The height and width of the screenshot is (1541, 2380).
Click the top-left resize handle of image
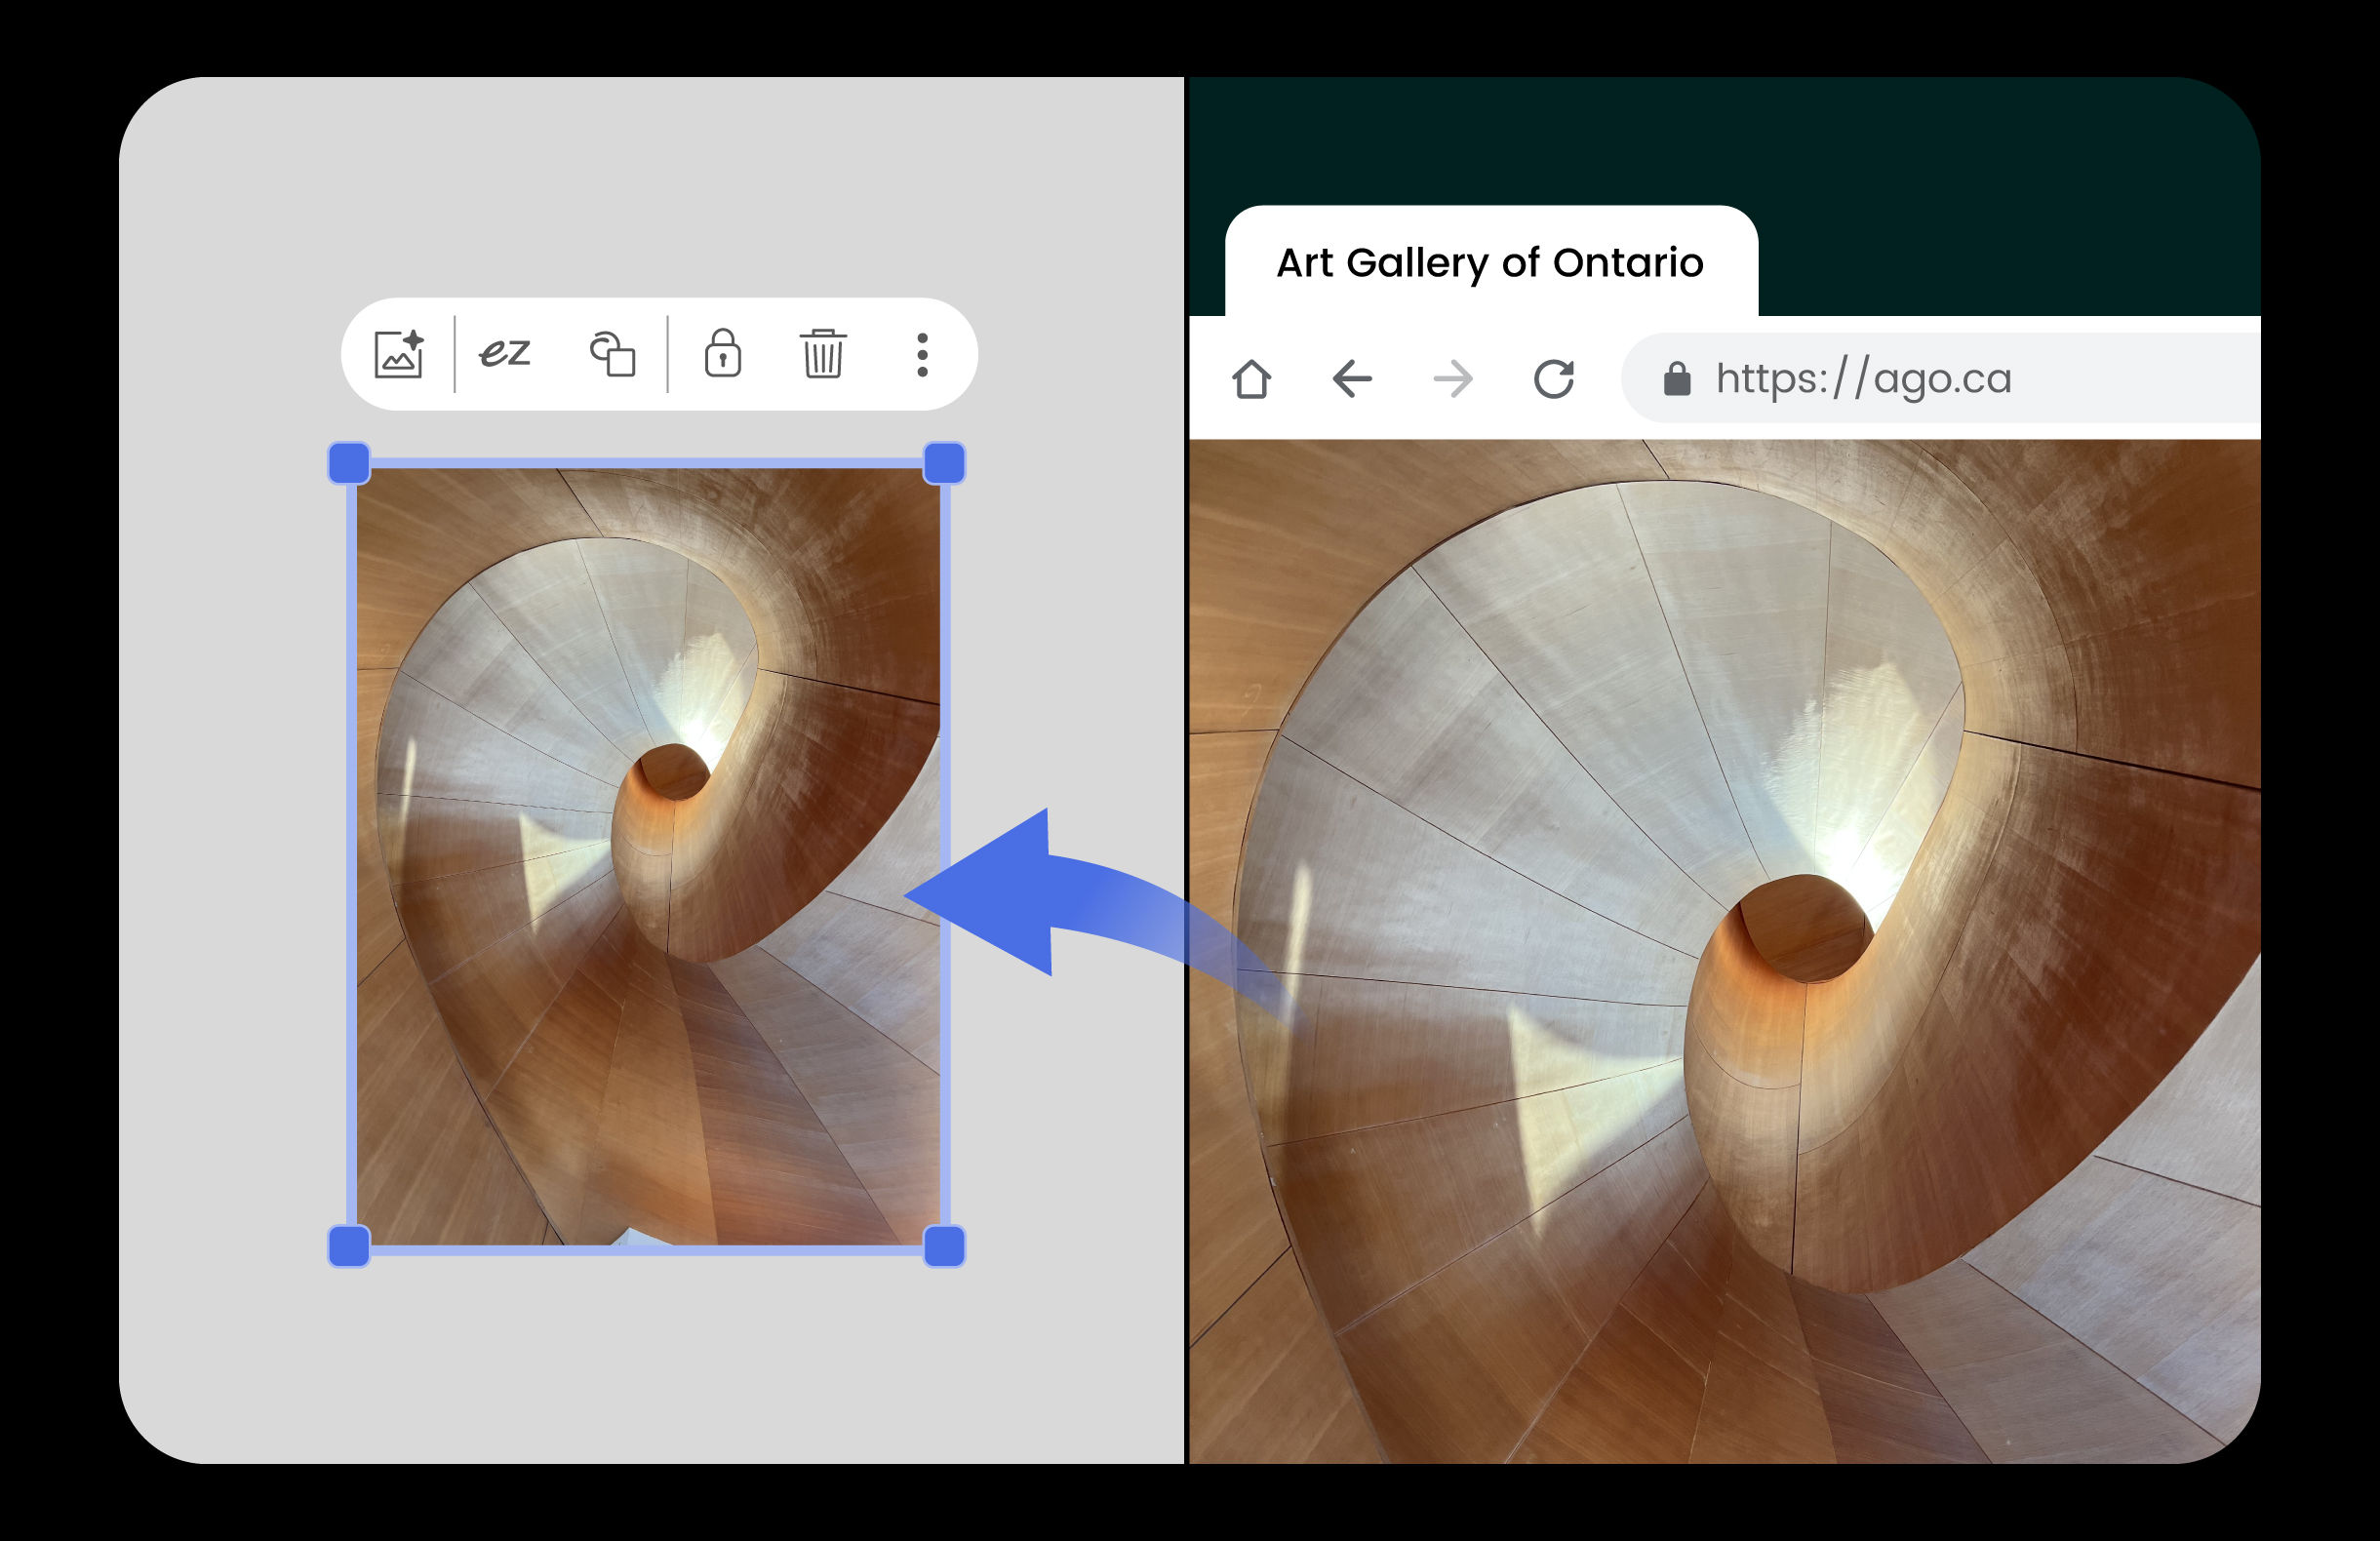[x=349, y=464]
